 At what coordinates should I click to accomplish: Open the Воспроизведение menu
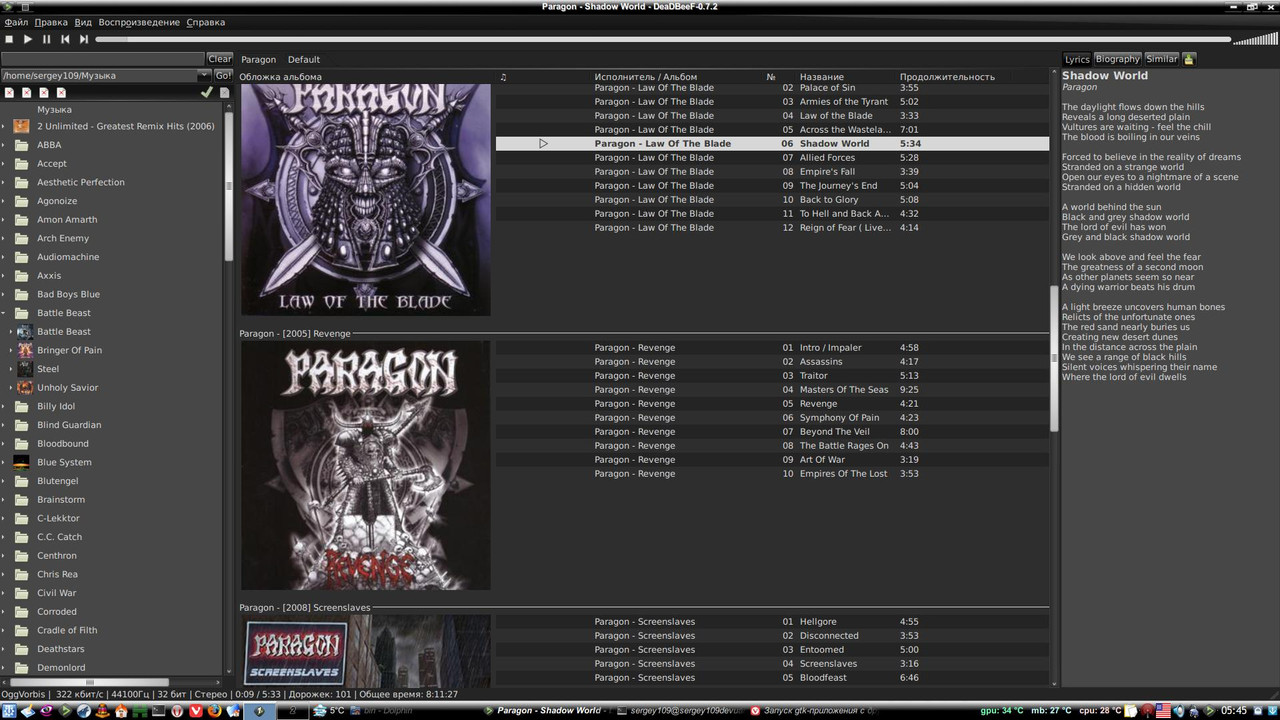(x=139, y=22)
